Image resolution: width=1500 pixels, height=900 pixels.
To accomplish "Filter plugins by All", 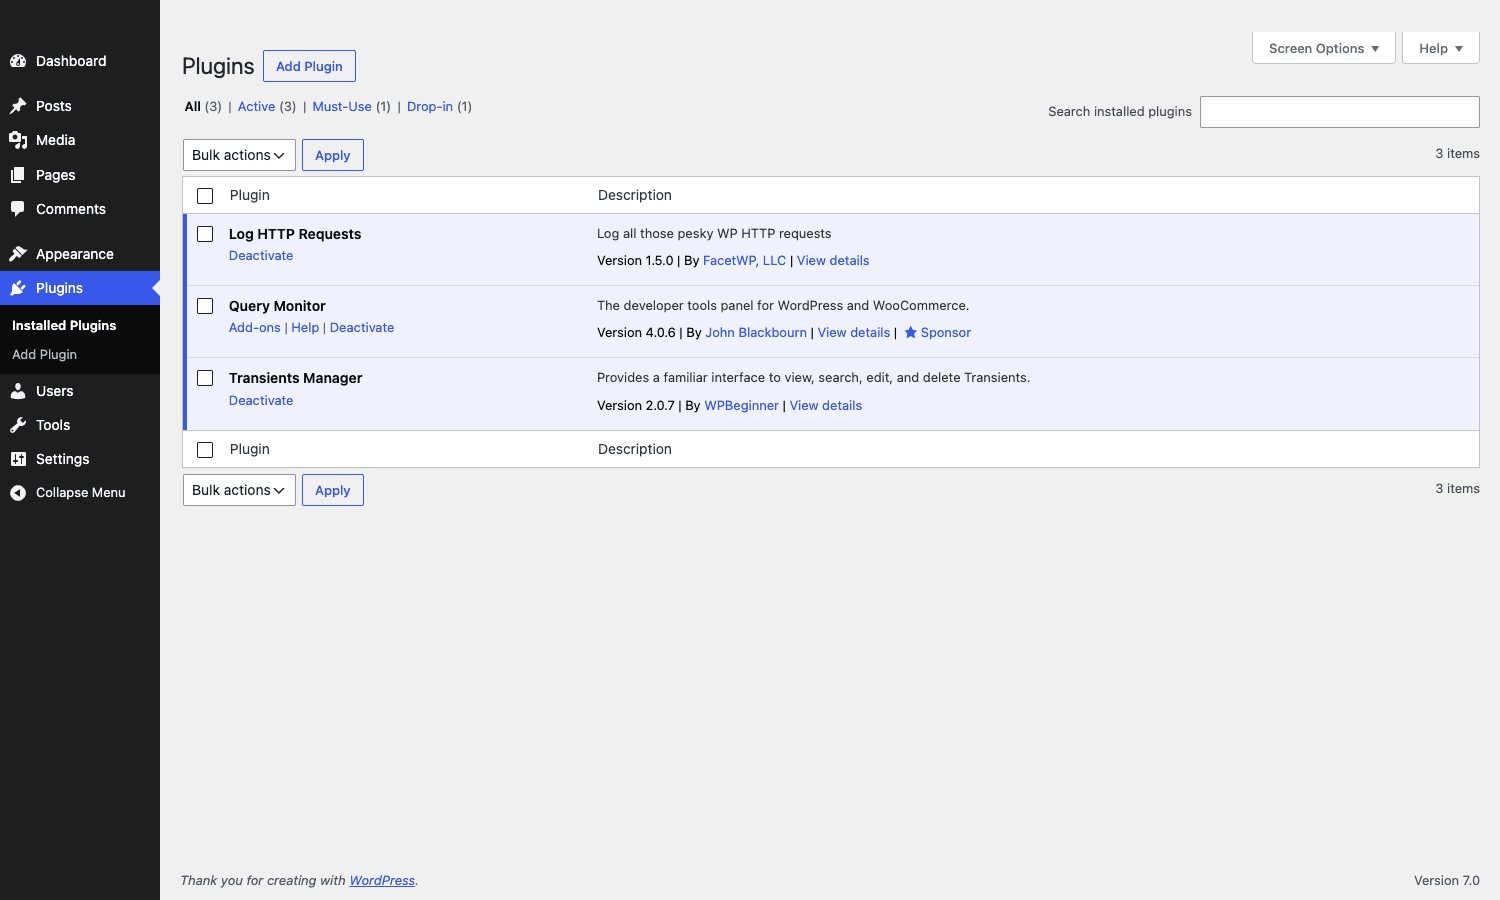I will click(x=193, y=106).
